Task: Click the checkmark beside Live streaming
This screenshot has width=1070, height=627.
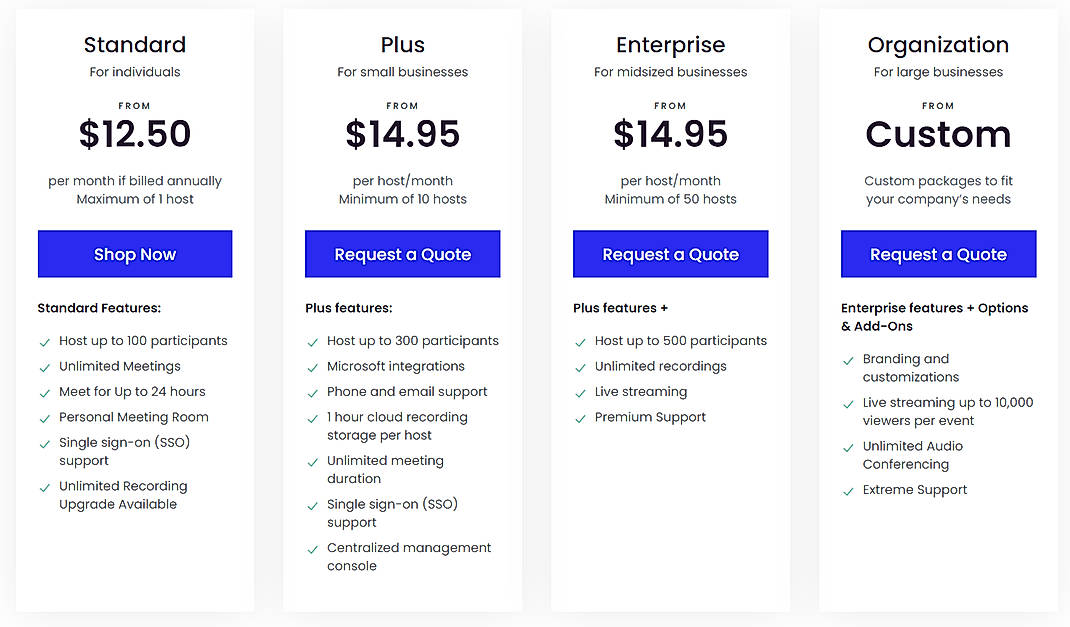Action: coord(580,392)
